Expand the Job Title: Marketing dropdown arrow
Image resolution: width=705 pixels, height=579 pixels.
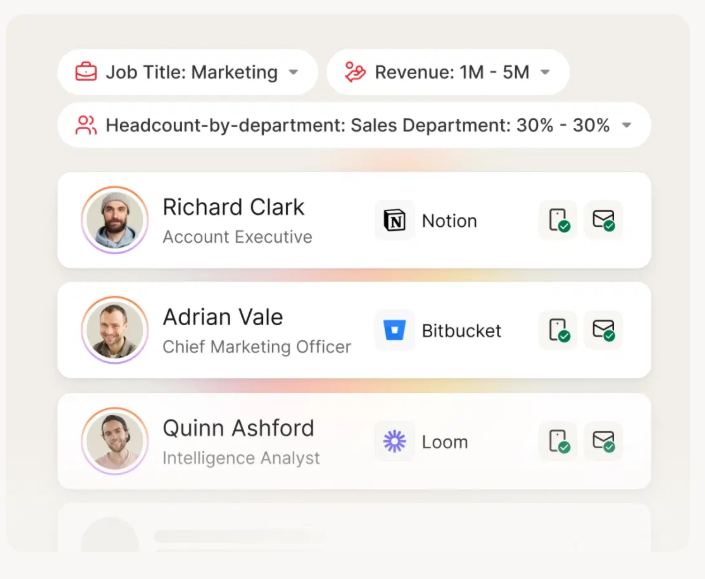point(293,72)
